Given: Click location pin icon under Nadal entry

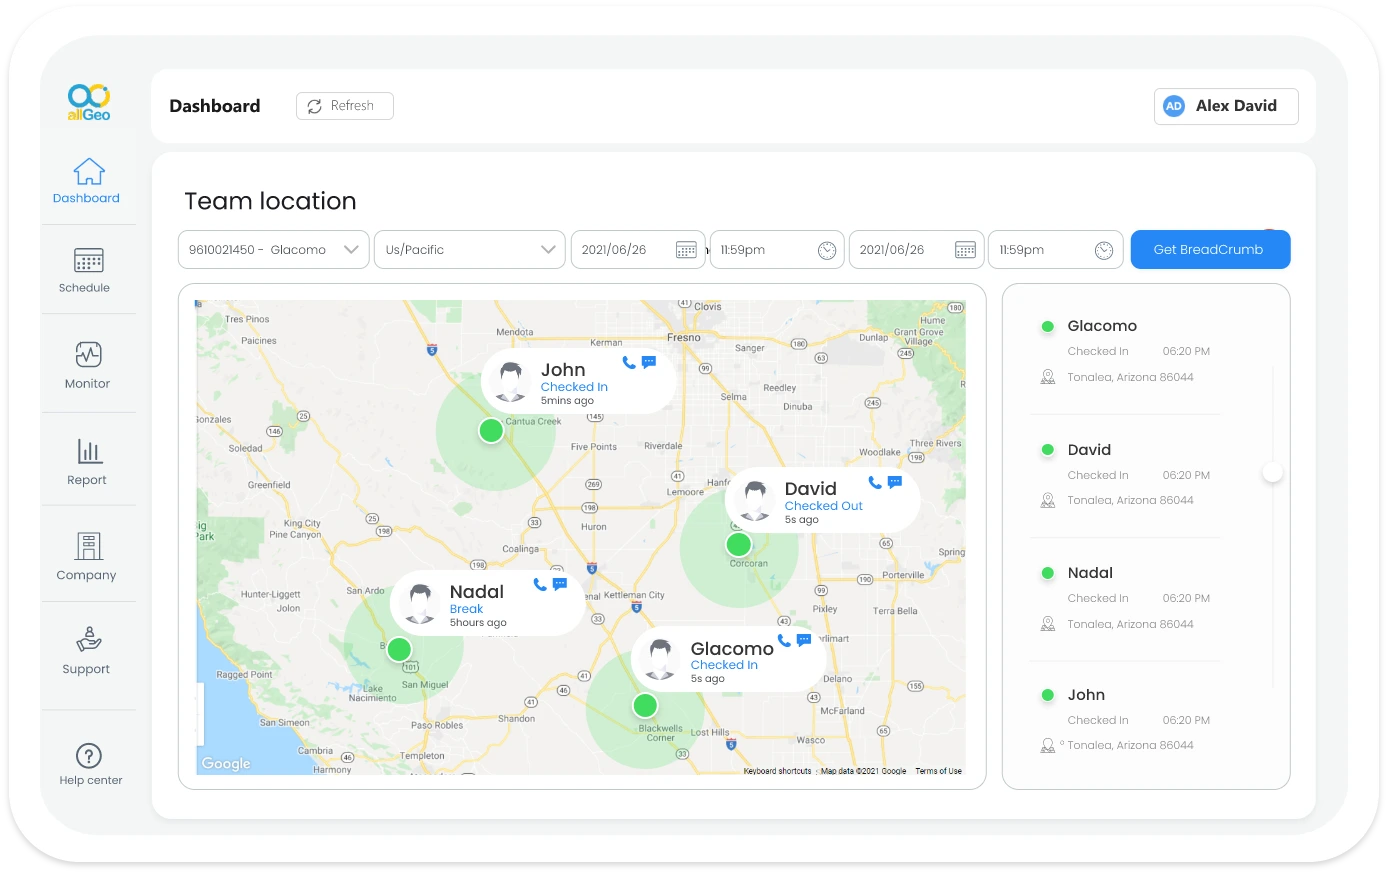Looking at the screenshot, I should click(x=1048, y=624).
